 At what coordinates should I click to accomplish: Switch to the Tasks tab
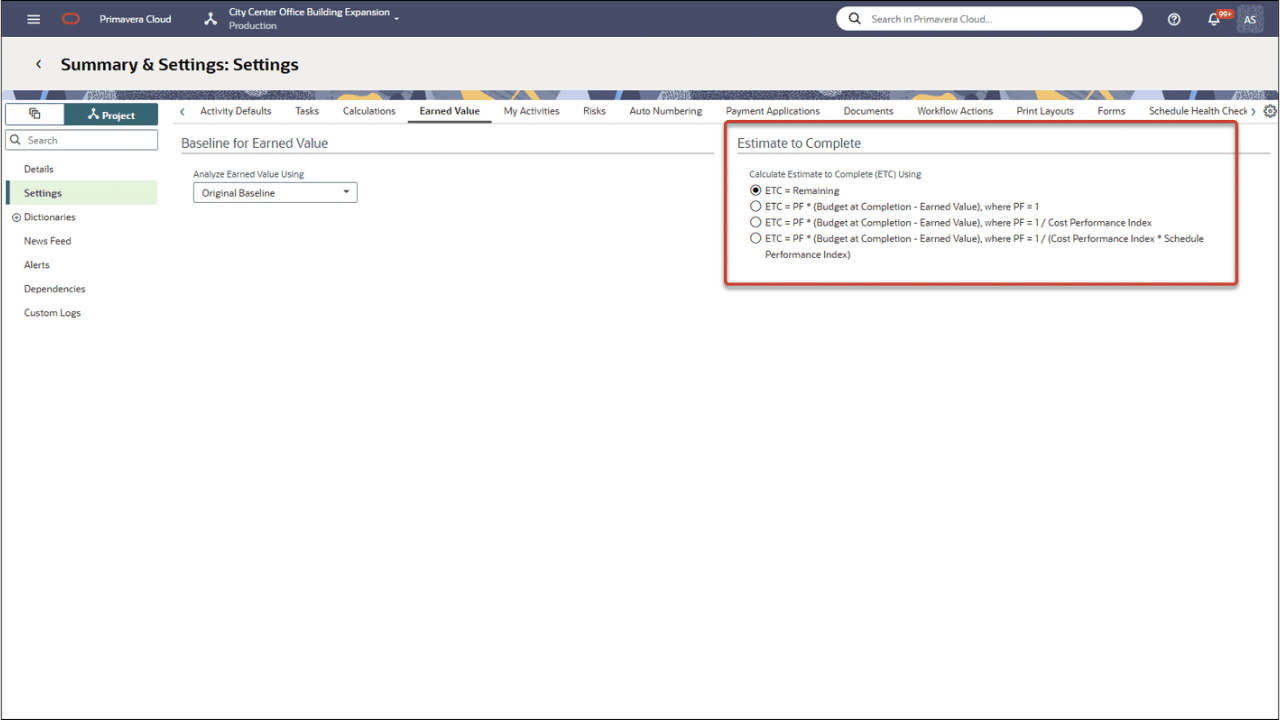(x=307, y=111)
